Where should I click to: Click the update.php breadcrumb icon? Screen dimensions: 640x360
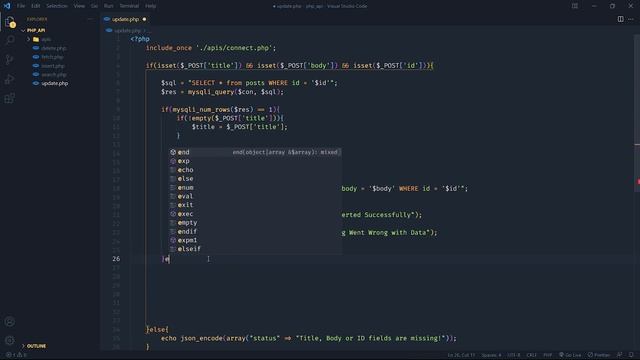coord(109,30)
